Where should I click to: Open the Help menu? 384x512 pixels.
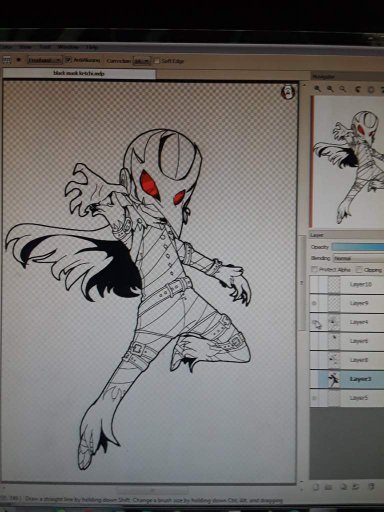point(92,47)
